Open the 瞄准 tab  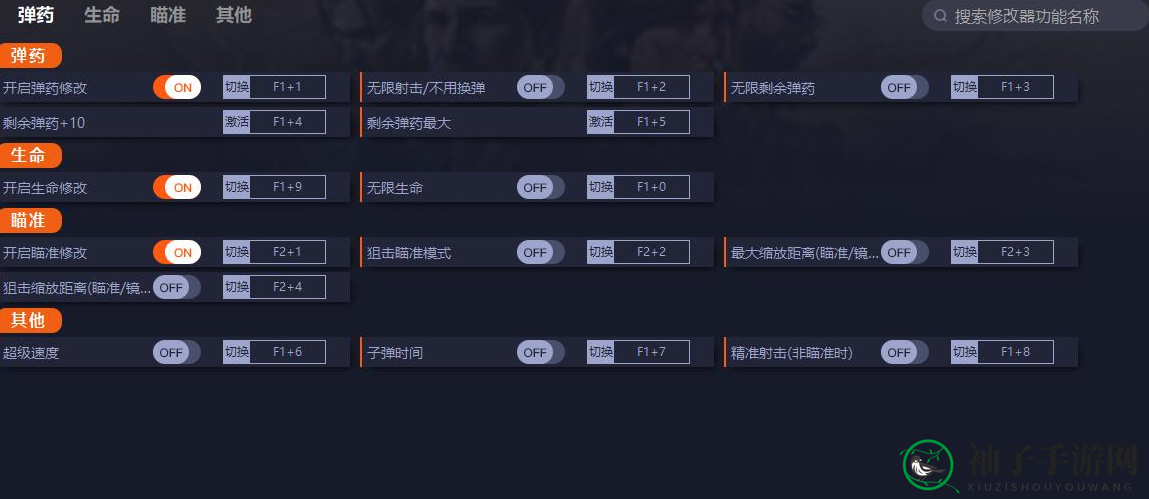point(168,15)
